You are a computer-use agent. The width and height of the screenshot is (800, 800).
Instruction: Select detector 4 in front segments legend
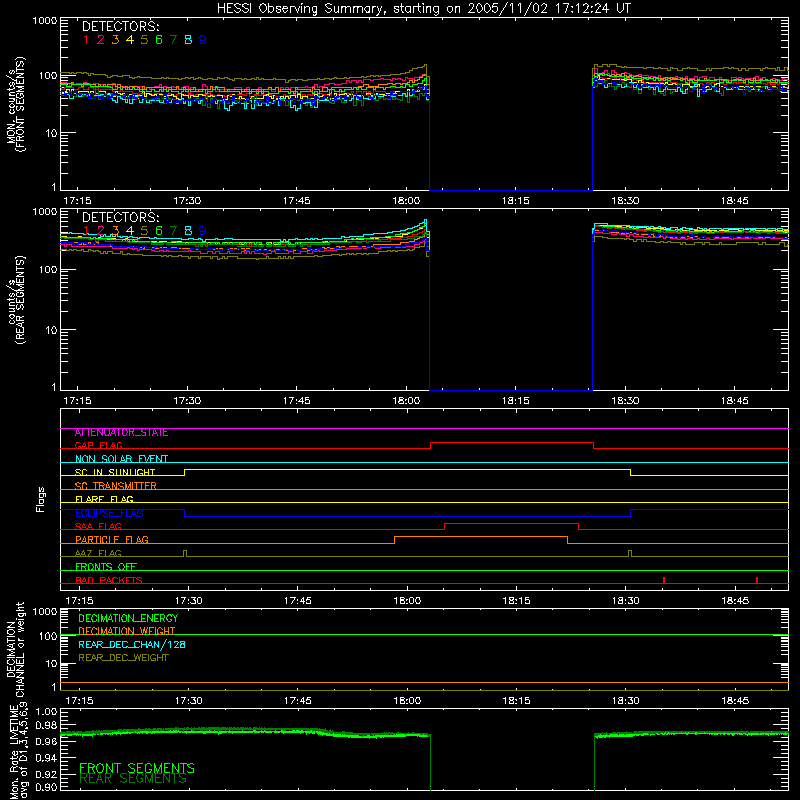click(x=130, y=40)
